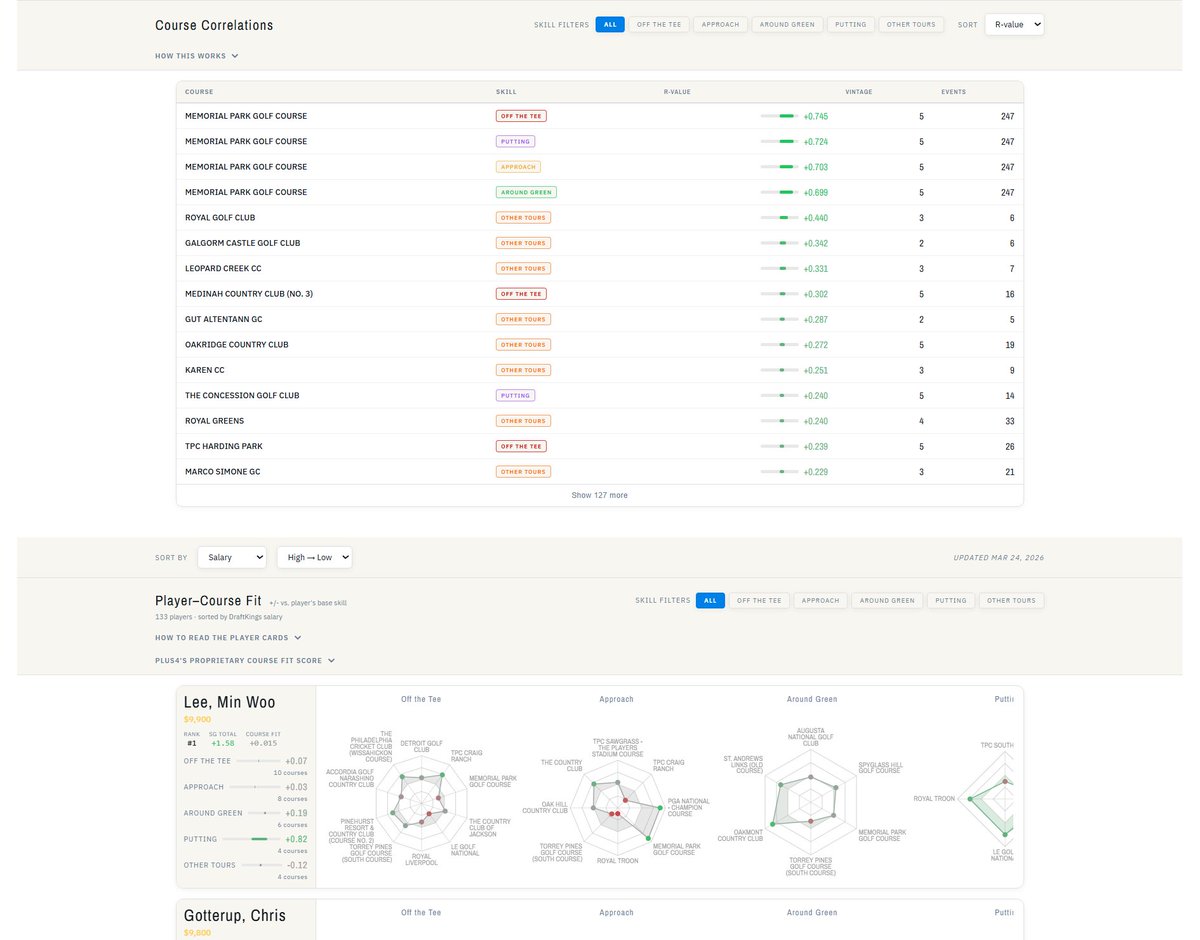Click Show 127 more courses
This screenshot has height=940, width=1200.
(600, 495)
